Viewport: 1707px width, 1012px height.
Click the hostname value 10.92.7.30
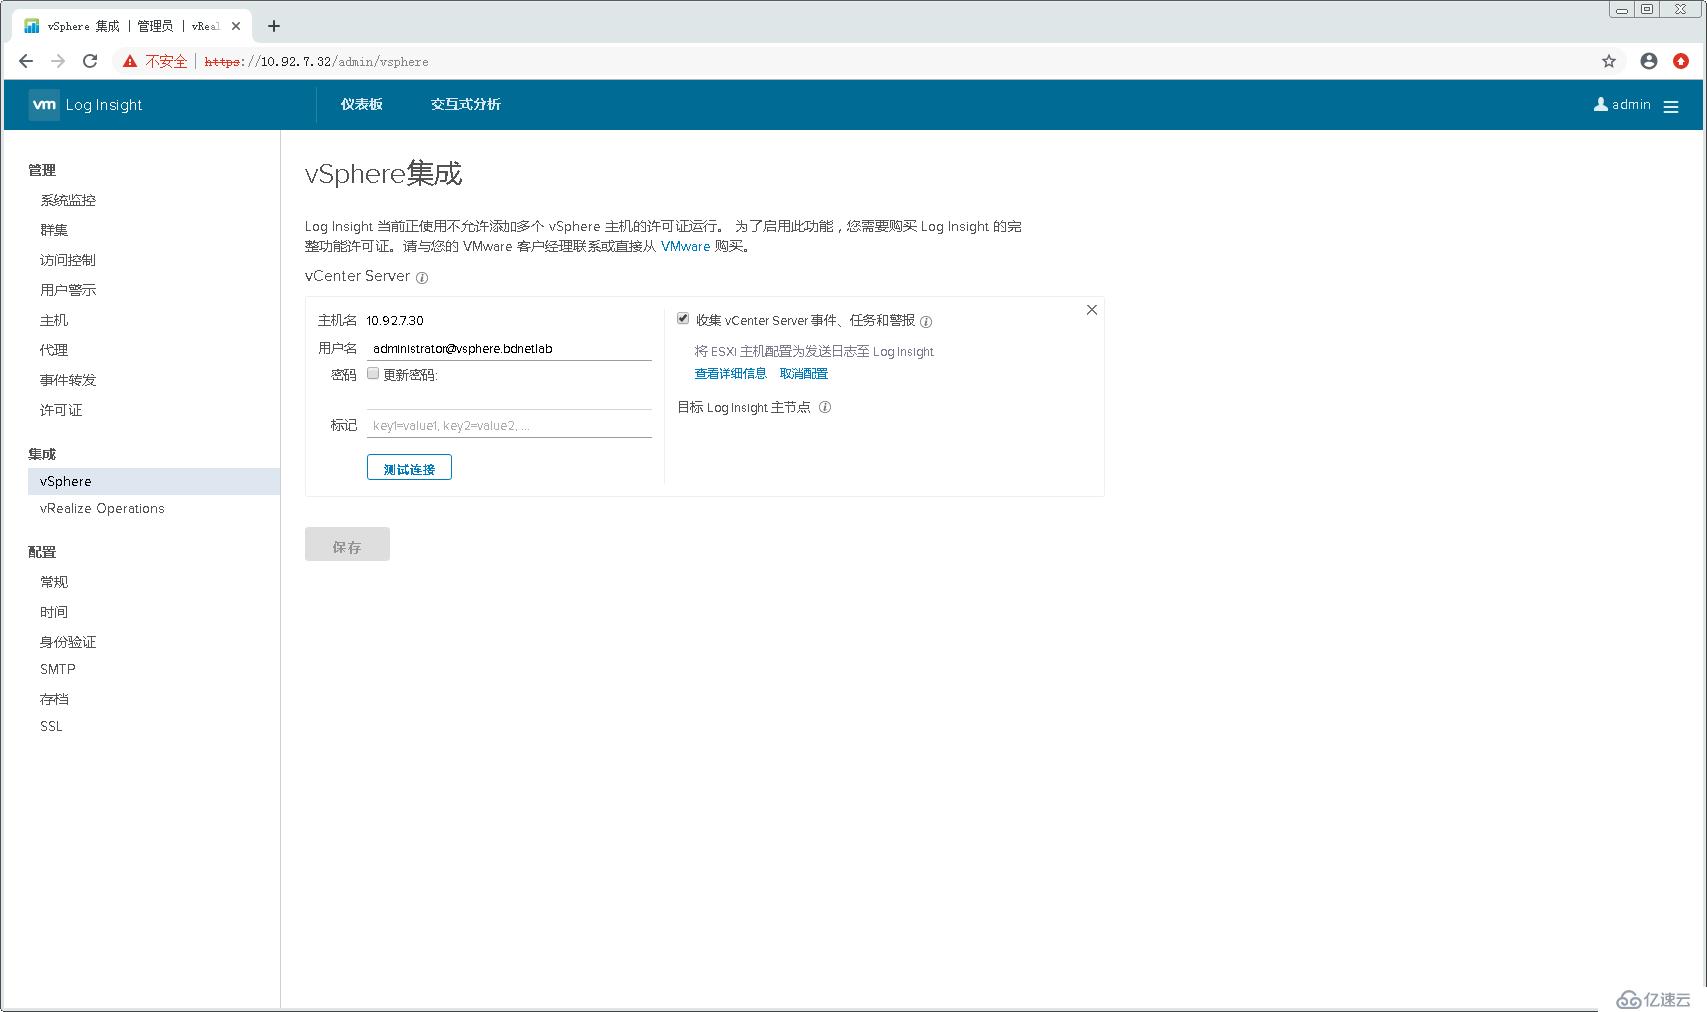click(395, 320)
